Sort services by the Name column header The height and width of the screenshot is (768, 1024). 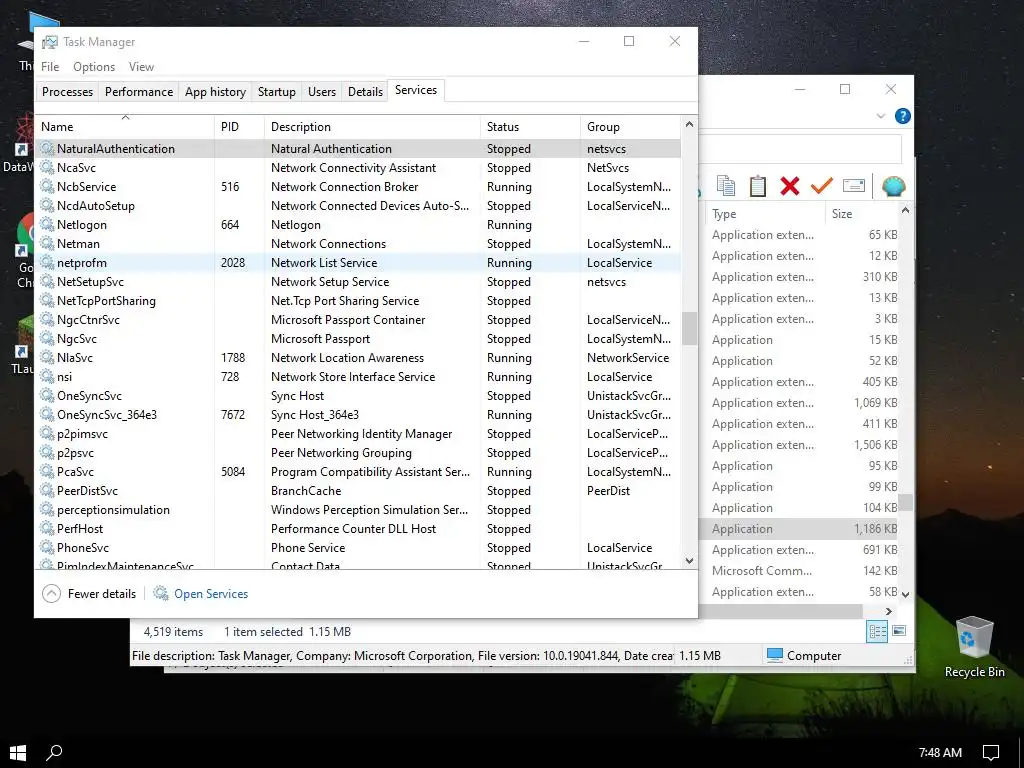tap(125, 127)
